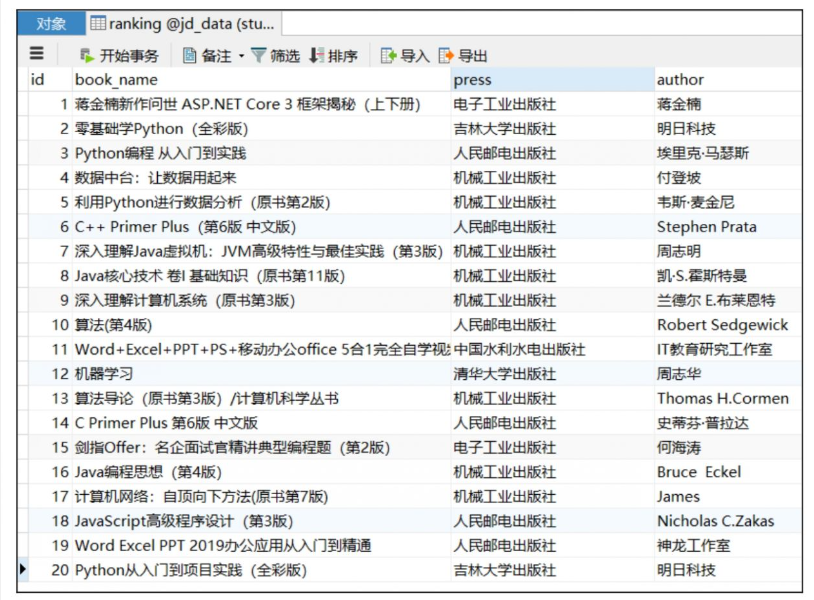Viewport: 814px width, 600px height.
Task: Select author cell IT教育研究工作室
Action: point(728,349)
